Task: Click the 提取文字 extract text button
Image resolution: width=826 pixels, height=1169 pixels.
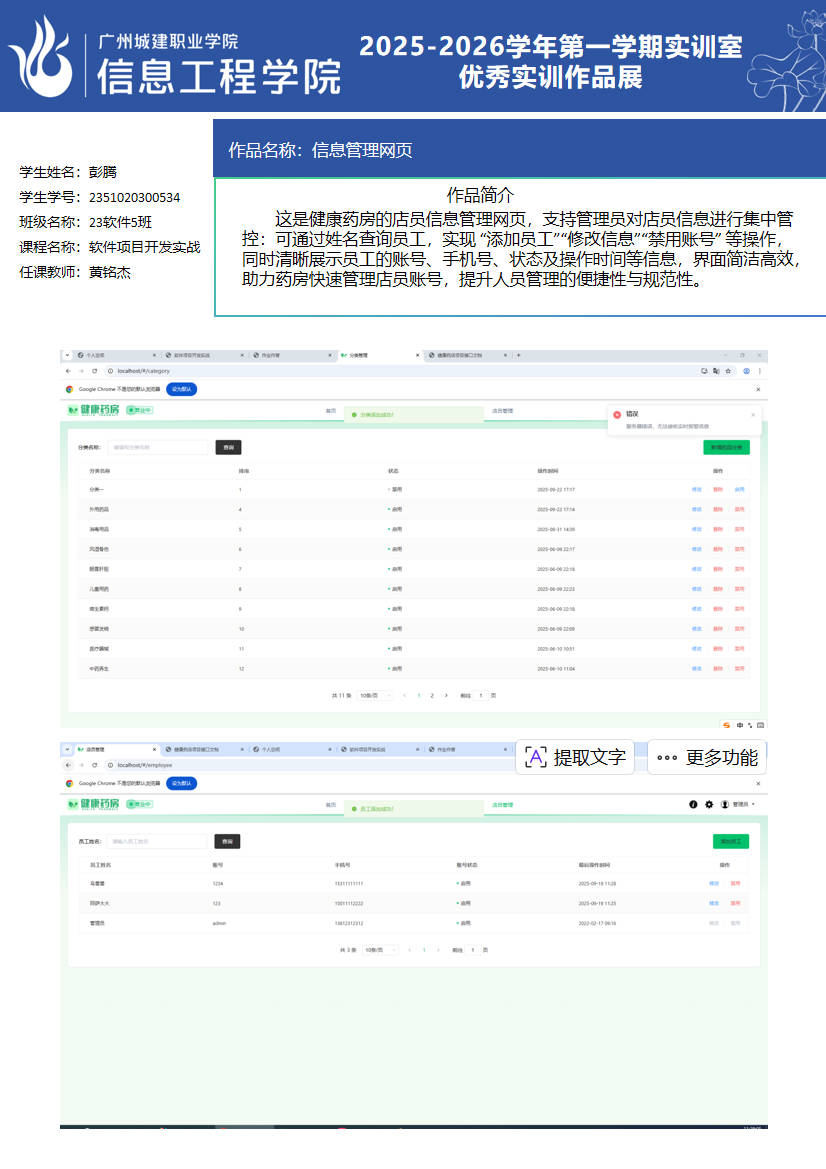Action: [x=575, y=757]
